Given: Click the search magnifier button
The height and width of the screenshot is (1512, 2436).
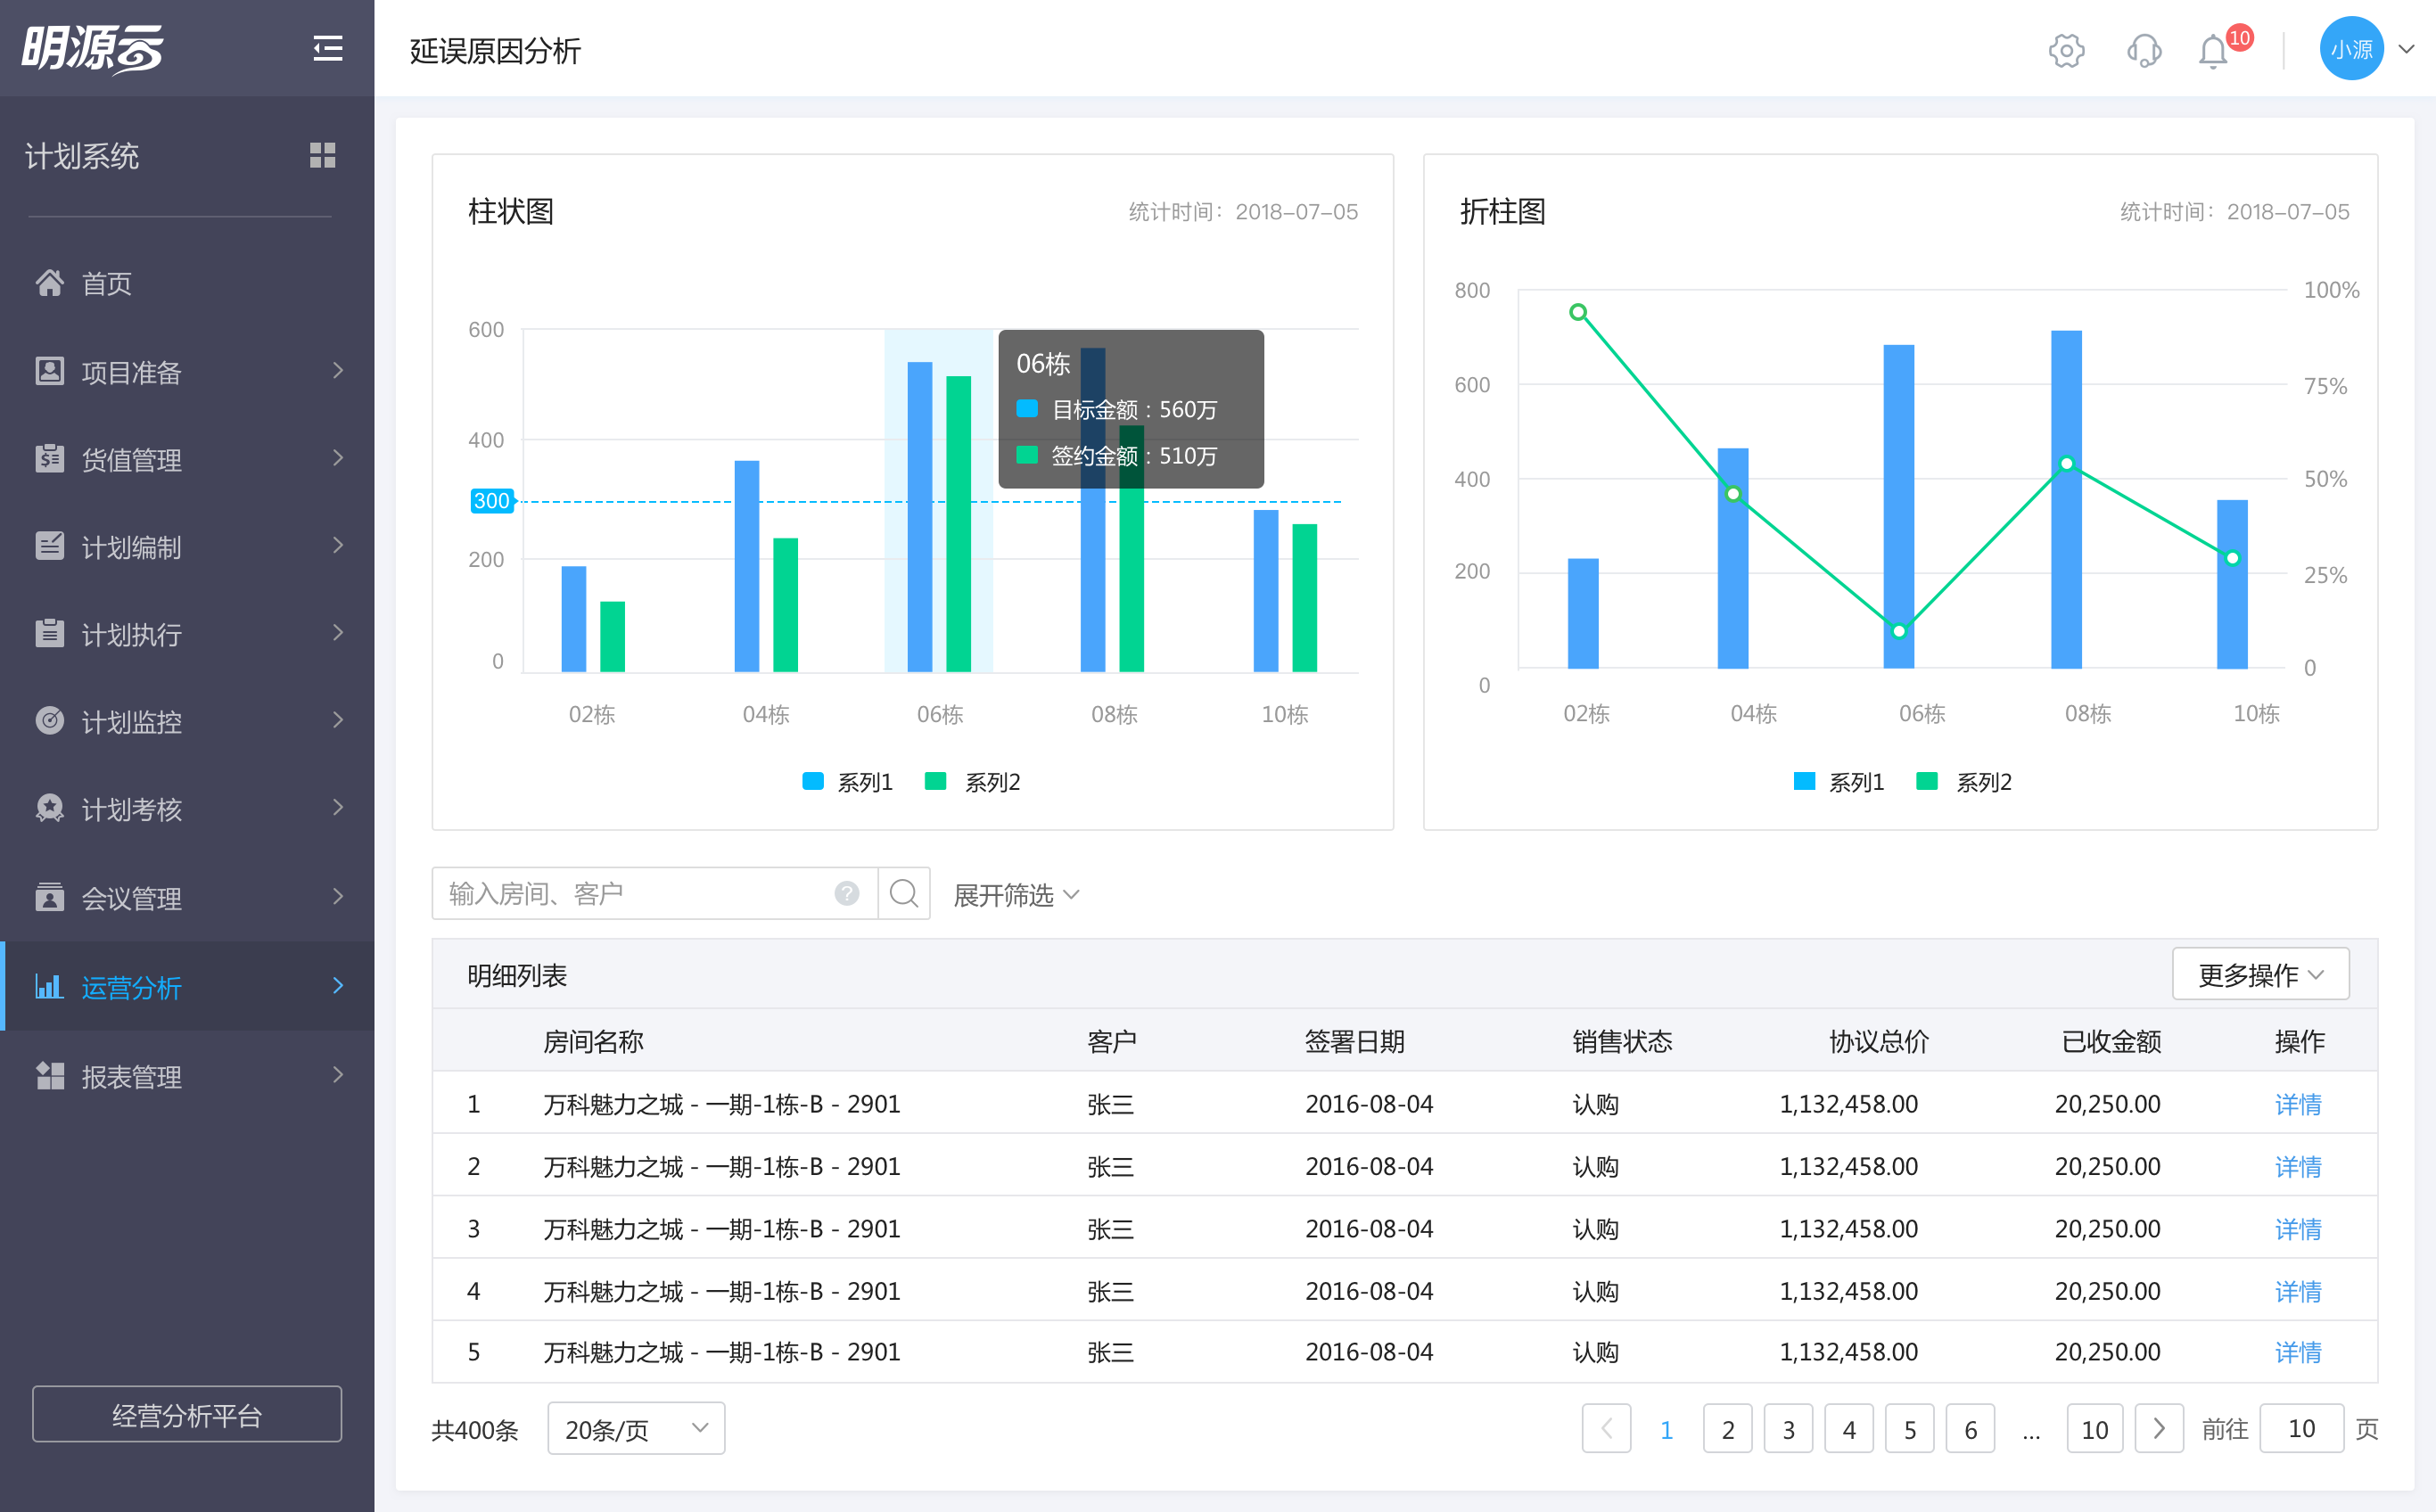Looking at the screenshot, I should click(x=903, y=893).
